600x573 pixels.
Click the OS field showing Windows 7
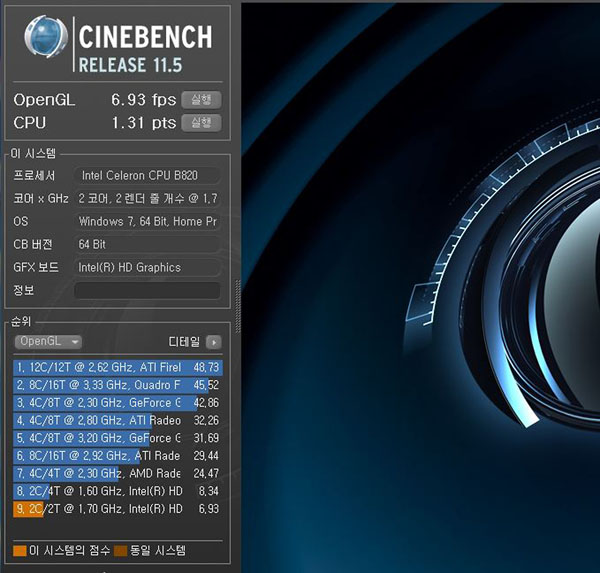pyautogui.click(x=147, y=222)
